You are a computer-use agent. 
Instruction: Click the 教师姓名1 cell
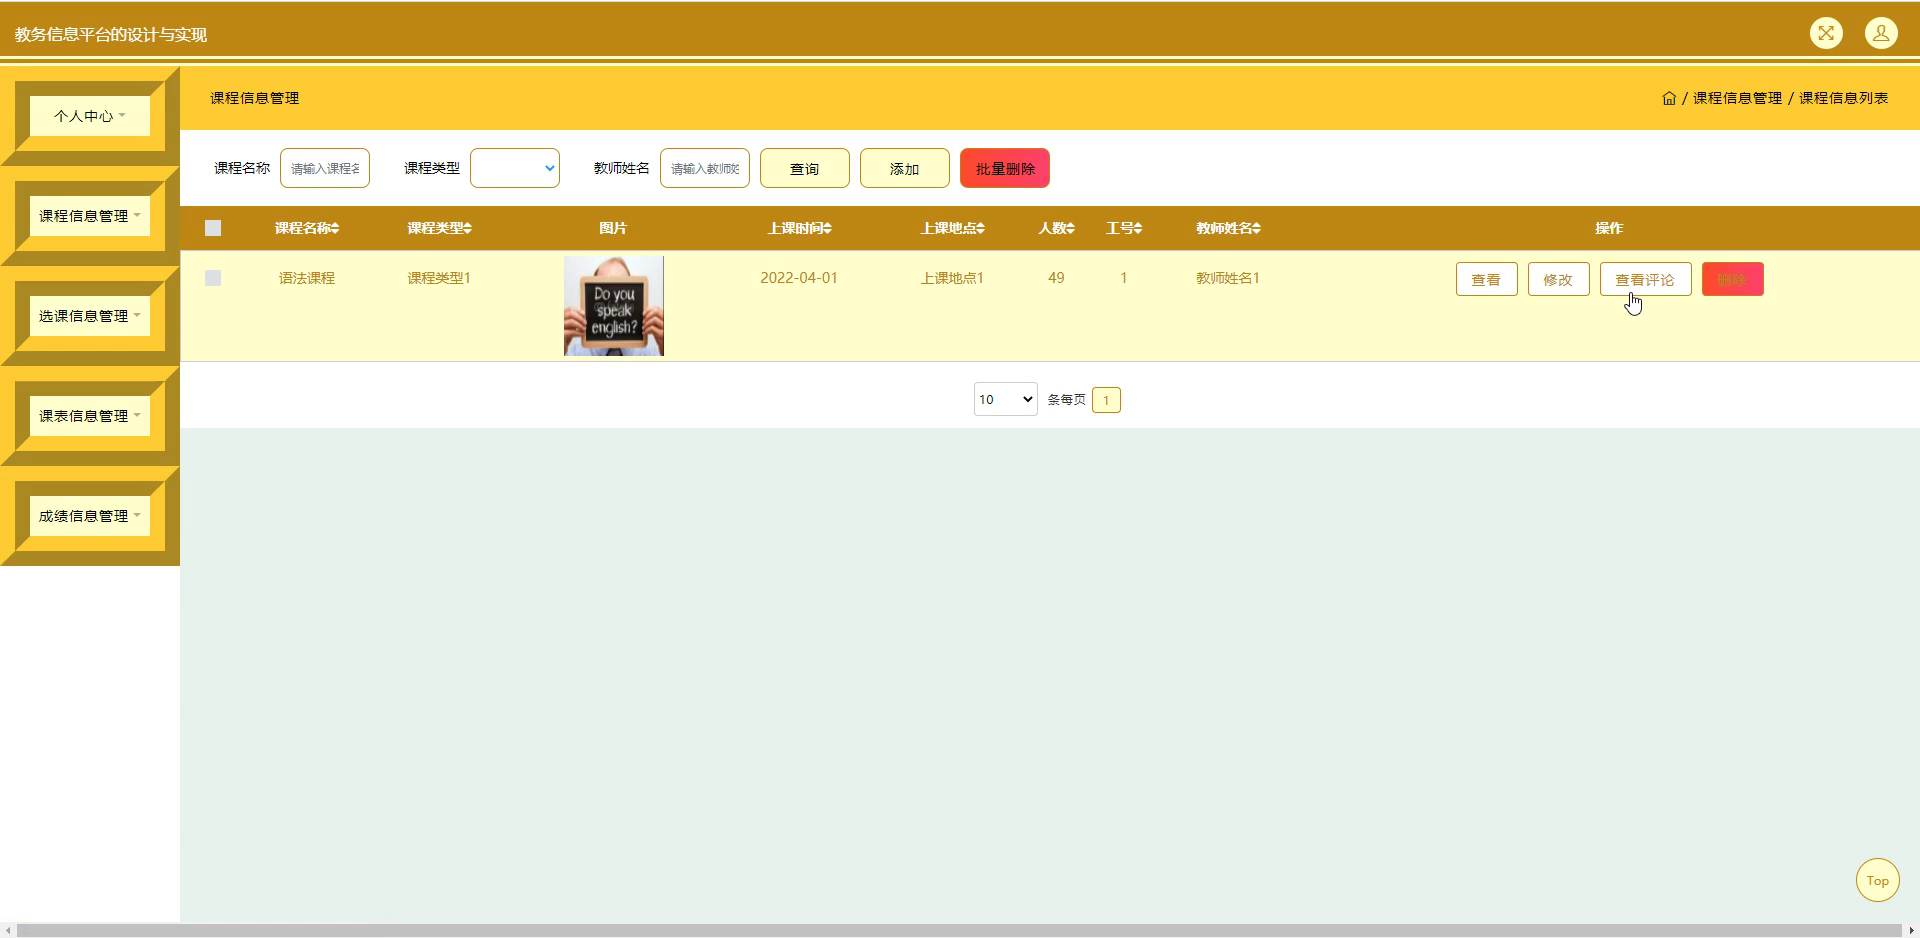1228,278
